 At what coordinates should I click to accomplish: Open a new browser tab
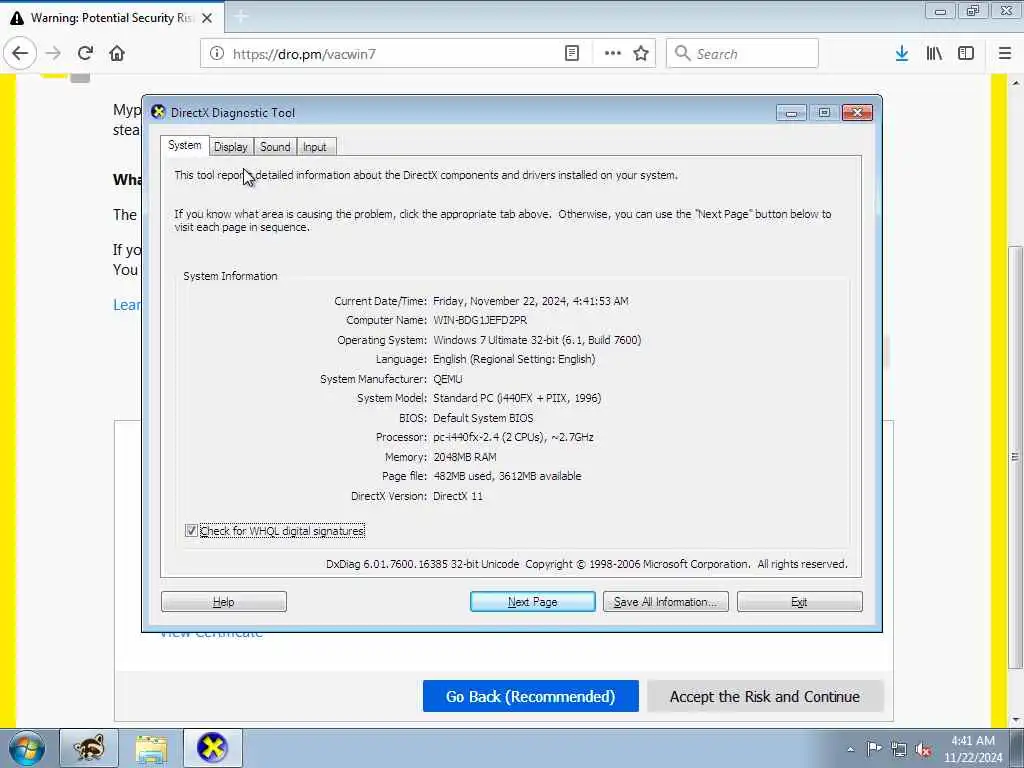click(240, 17)
